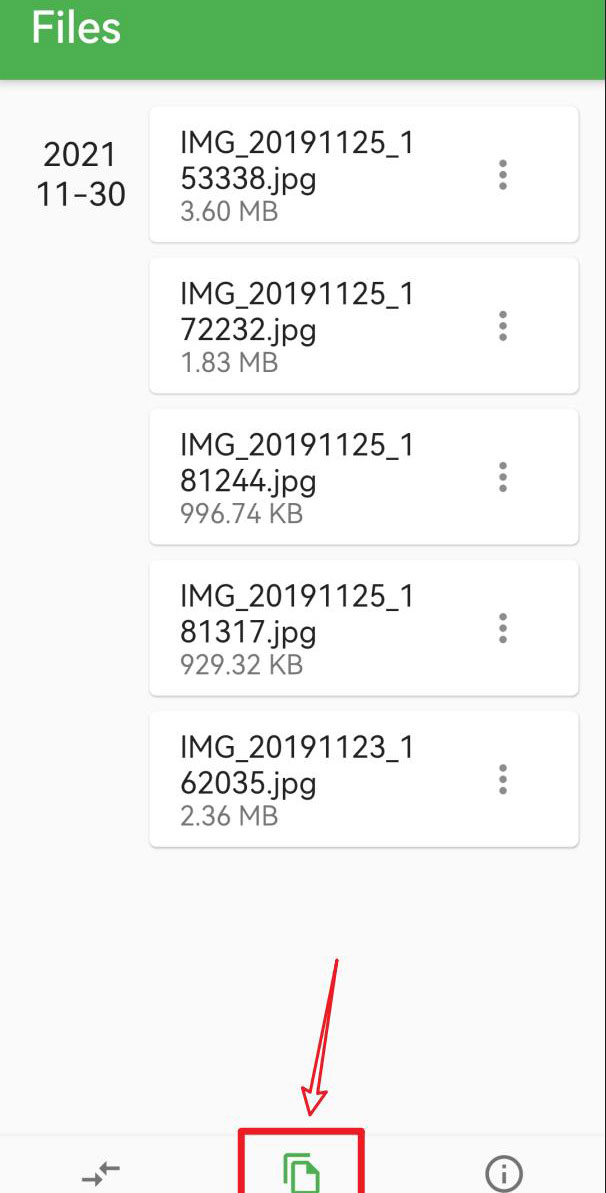Open the info circle tab icon
The width and height of the screenshot is (606, 1193).
tap(503, 1172)
